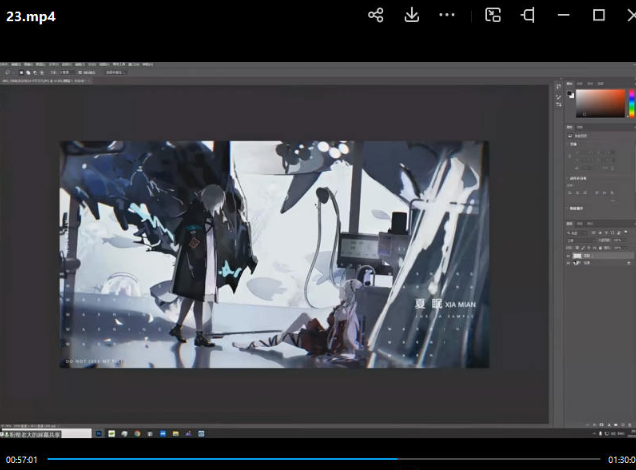The height and width of the screenshot is (470, 636).
Task: Filter layers by shape layer icon
Action: pyautogui.click(x=612, y=233)
